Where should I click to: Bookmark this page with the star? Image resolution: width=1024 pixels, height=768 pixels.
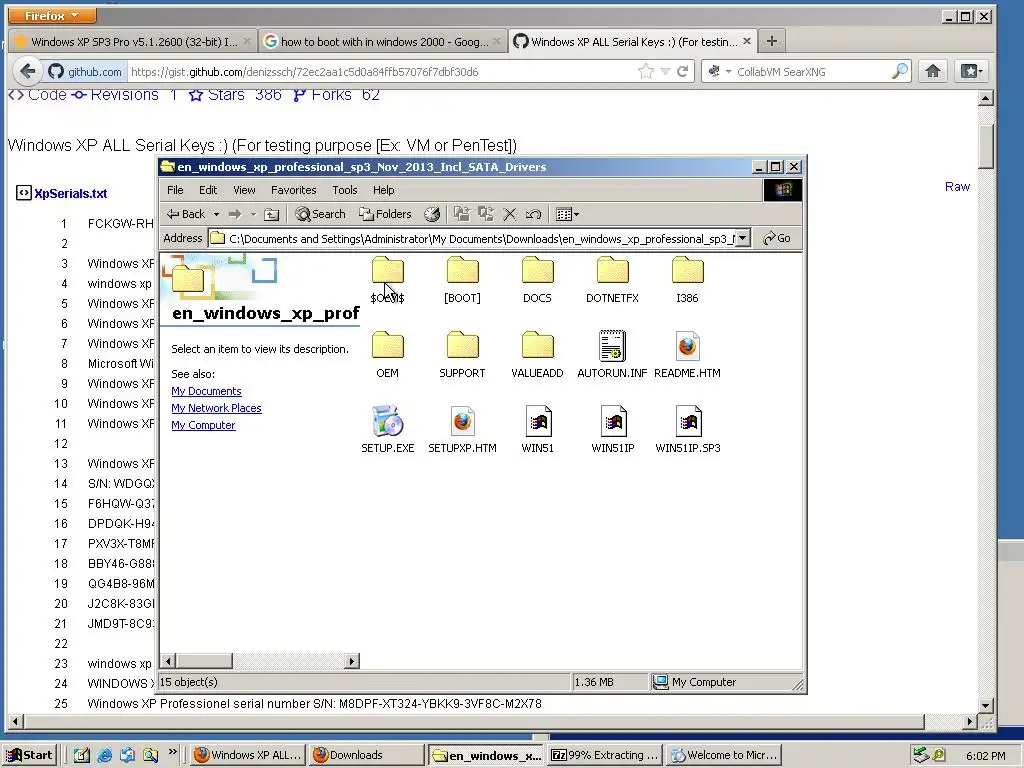(645, 72)
